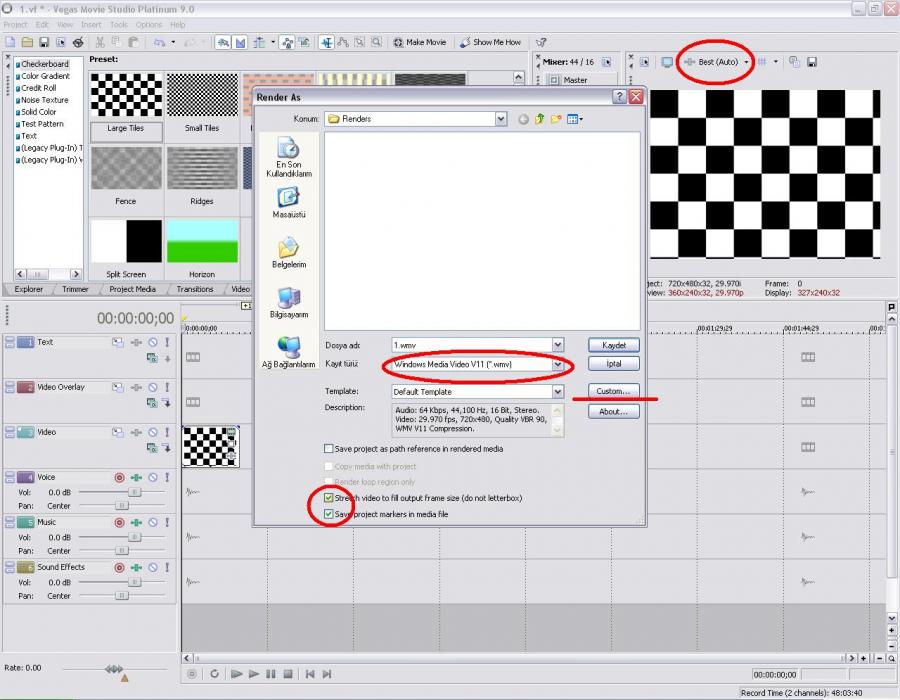Click the New project icon in toolbar
The height and width of the screenshot is (700, 900).
pyautogui.click(x=10, y=42)
